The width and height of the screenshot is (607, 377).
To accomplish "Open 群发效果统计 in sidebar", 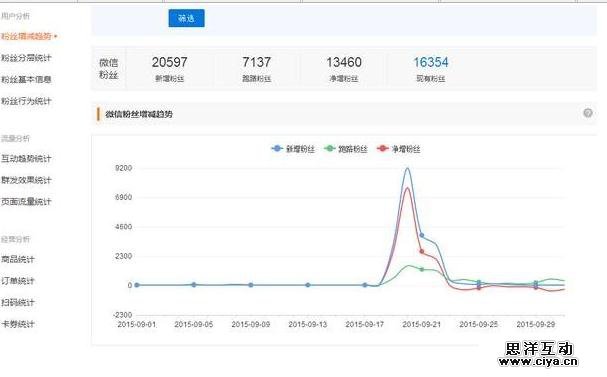I will (x=26, y=180).
